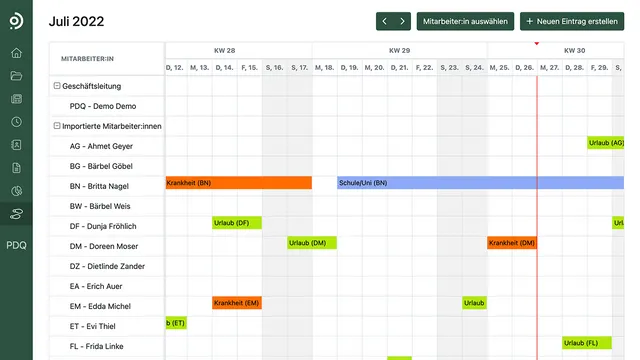
Task: Open the newspaper icon in the sidebar
Action: [x=16, y=99]
